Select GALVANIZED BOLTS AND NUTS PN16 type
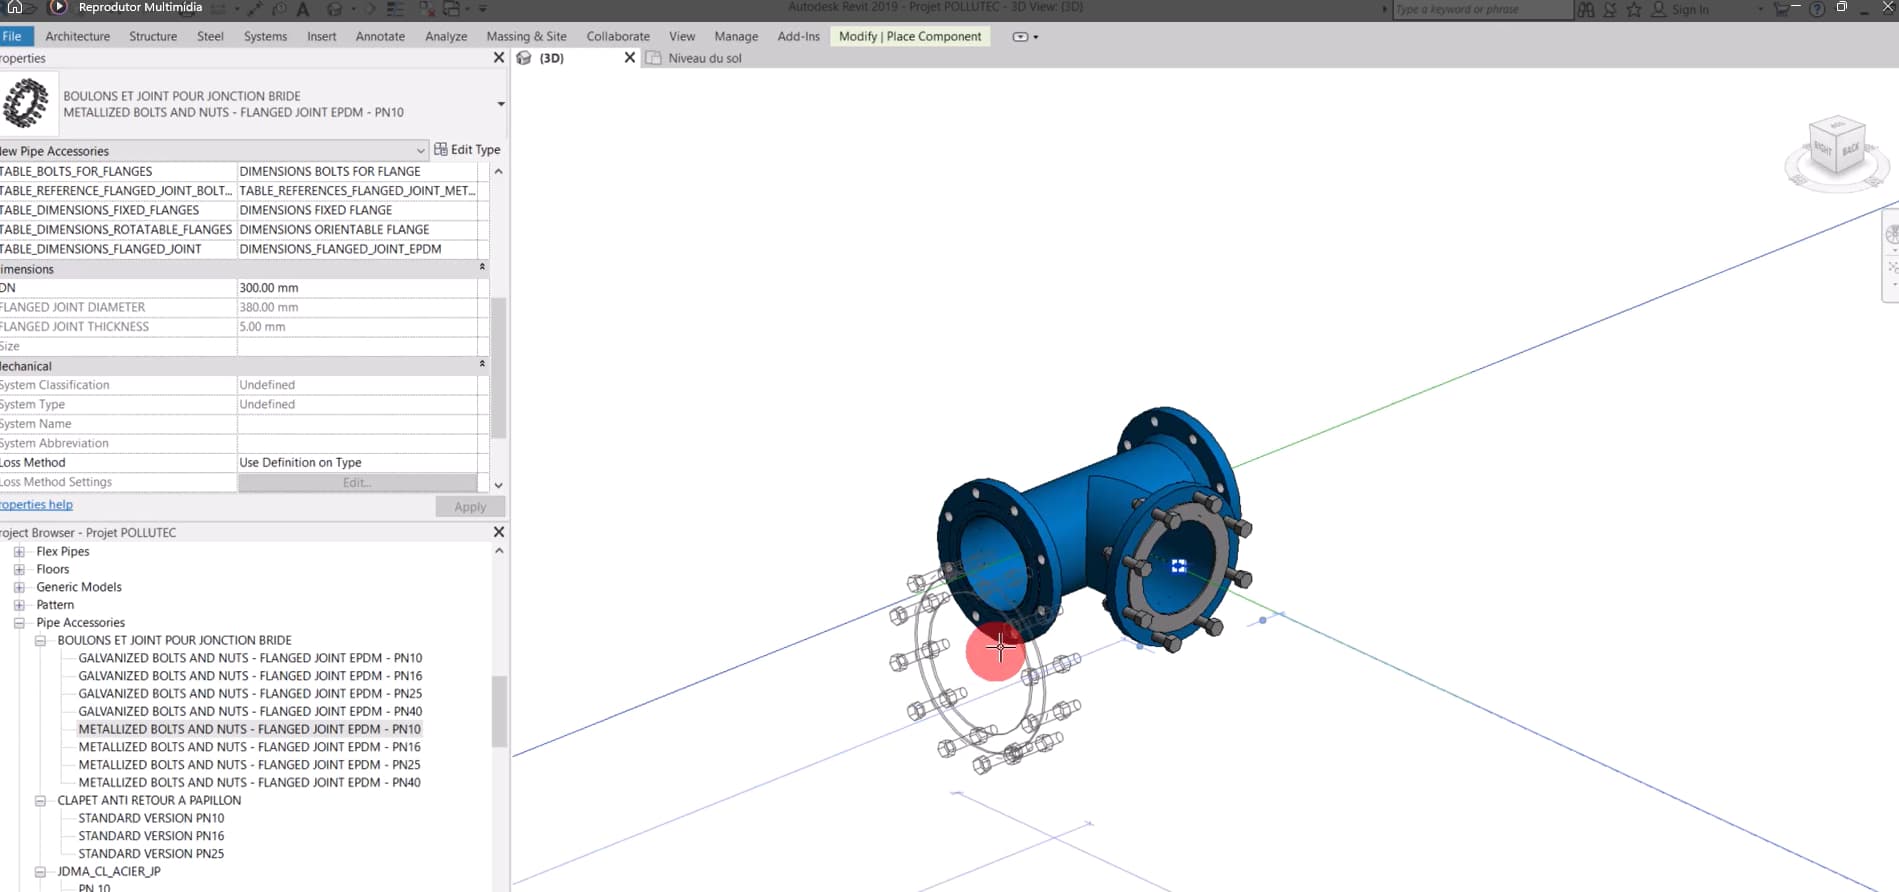1899x892 pixels. pyautogui.click(x=250, y=676)
